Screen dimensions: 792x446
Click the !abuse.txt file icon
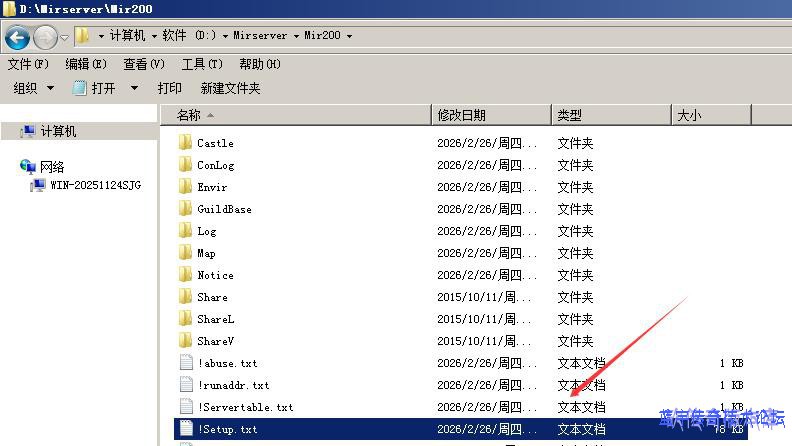(185, 363)
